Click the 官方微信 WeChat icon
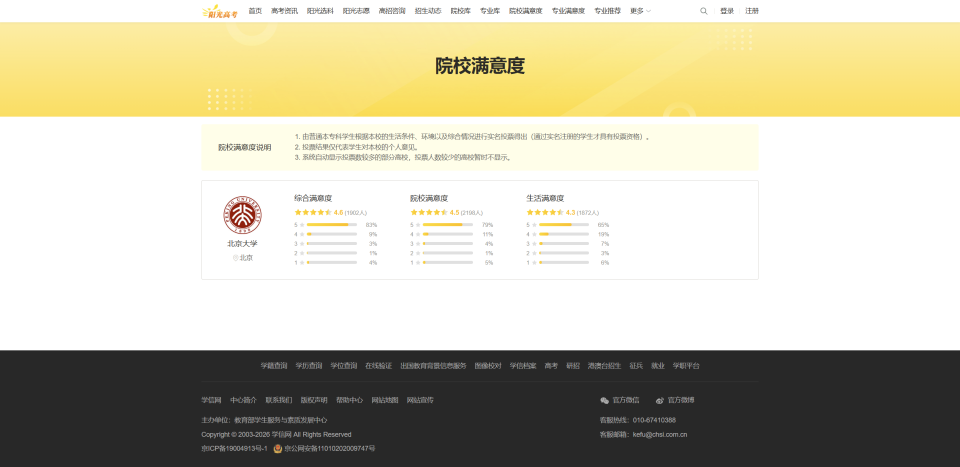 point(605,400)
